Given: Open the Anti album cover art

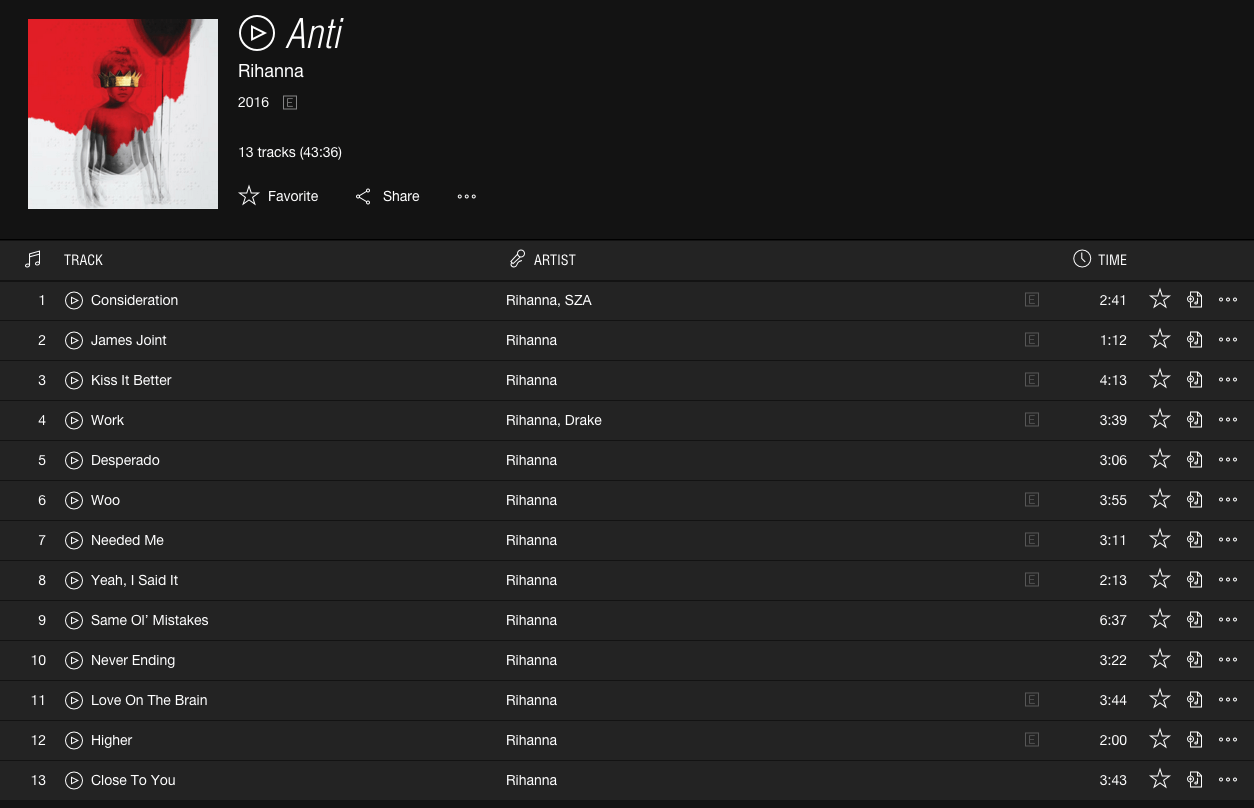Looking at the screenshot, I should pyautogui.click(x=123, y=114).
